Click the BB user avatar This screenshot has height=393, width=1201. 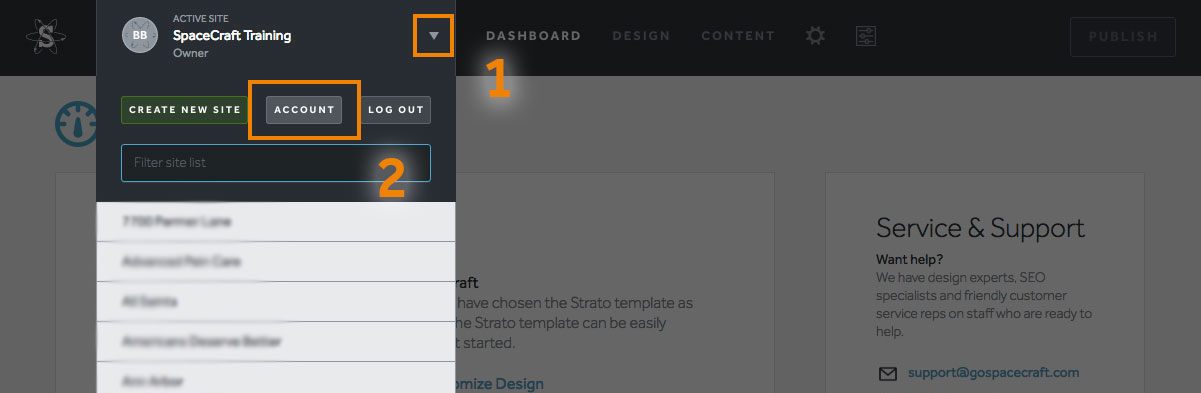(140, 36)
